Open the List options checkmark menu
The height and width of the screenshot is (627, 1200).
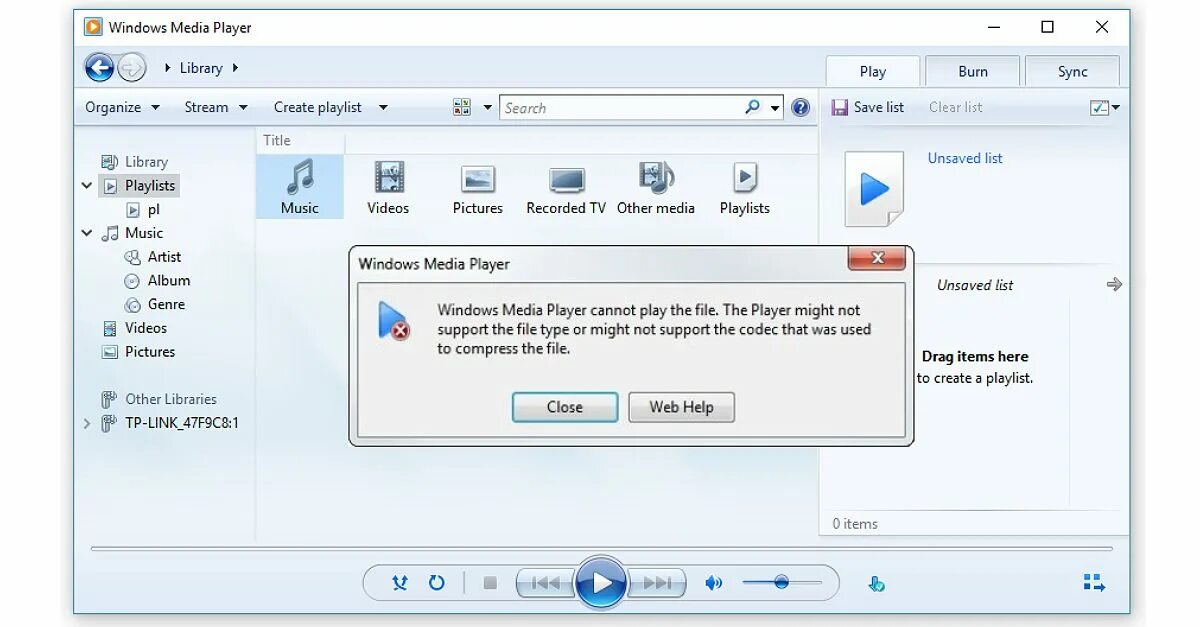1104,107
